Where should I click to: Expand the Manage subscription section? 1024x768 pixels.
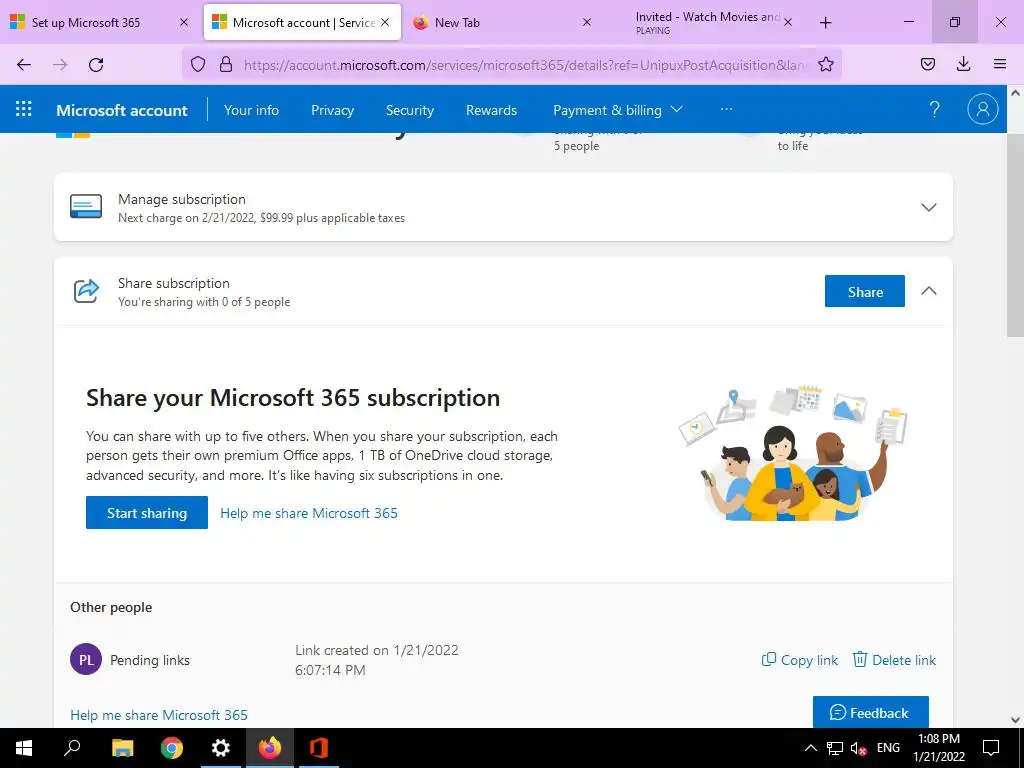coord(928,207)
